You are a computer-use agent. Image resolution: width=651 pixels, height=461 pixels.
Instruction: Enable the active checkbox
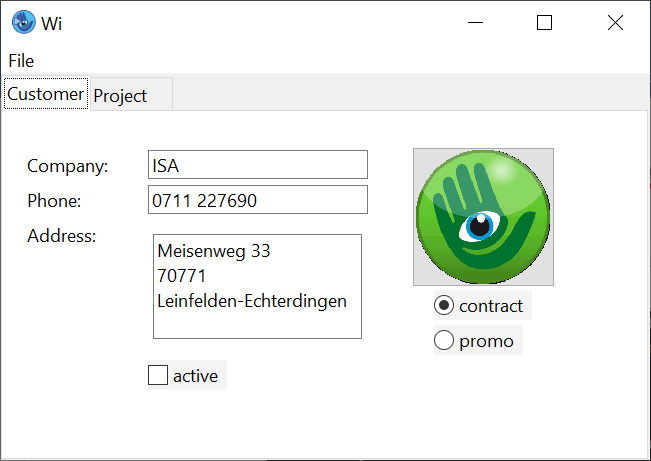click(158, 375)
